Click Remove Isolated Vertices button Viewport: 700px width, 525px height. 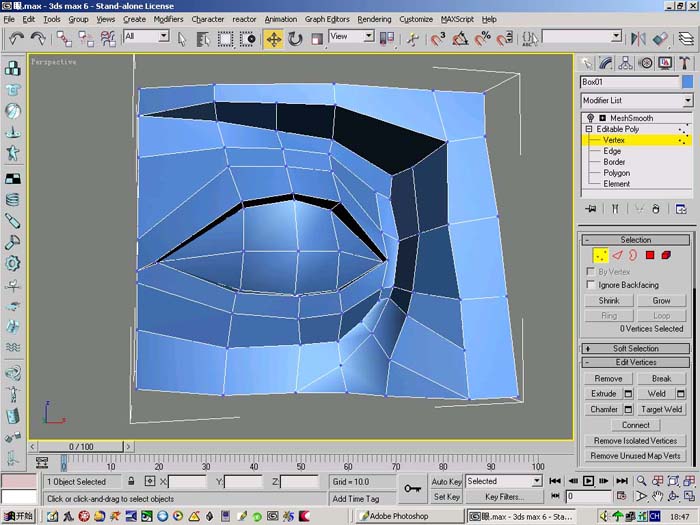point(635,441)
